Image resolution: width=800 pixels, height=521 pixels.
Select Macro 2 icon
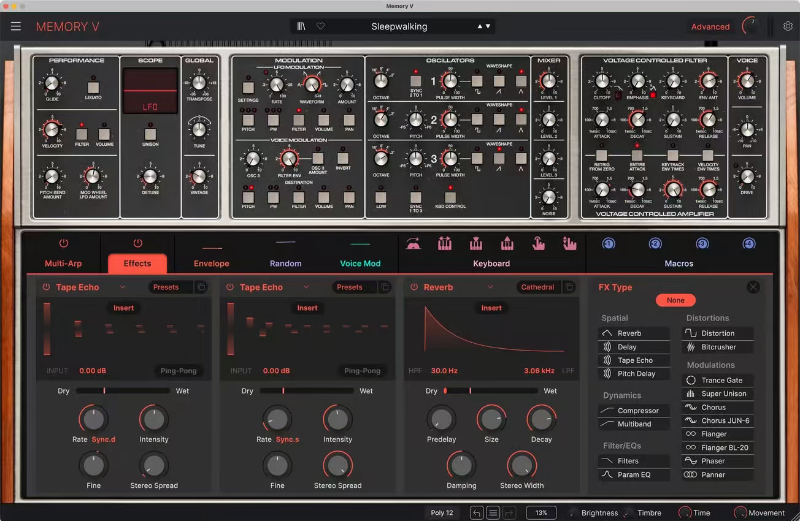pos(655,244)
